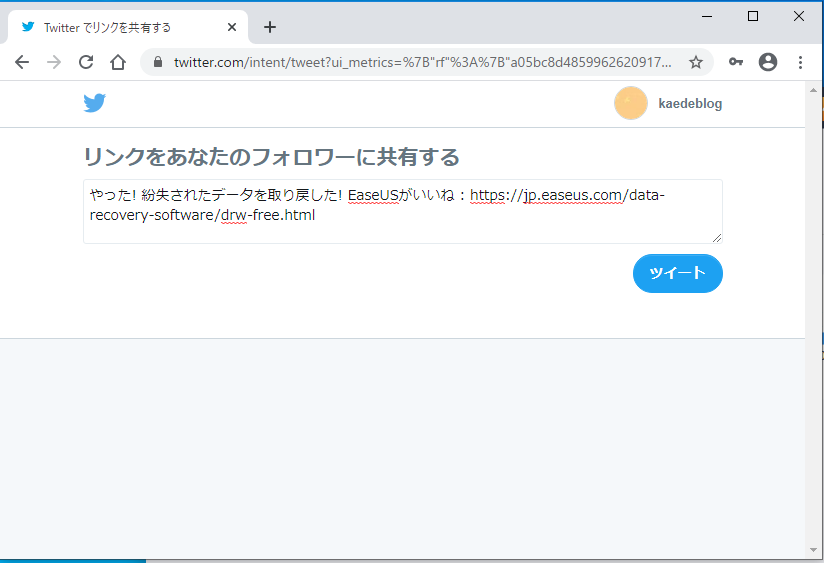Go to the browser home page icon
The image size is (824, 563).
point(118,62)
